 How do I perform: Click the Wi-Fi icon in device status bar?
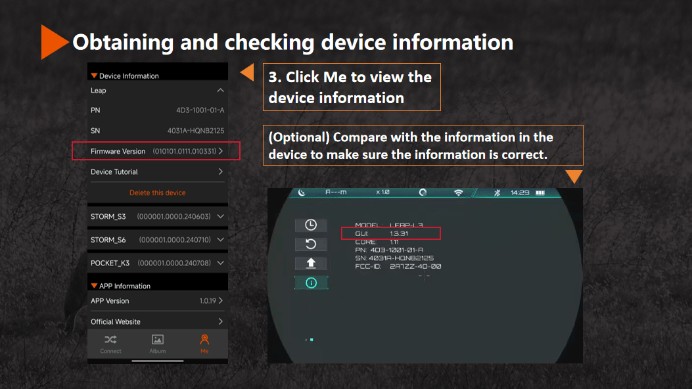point(459,193)
